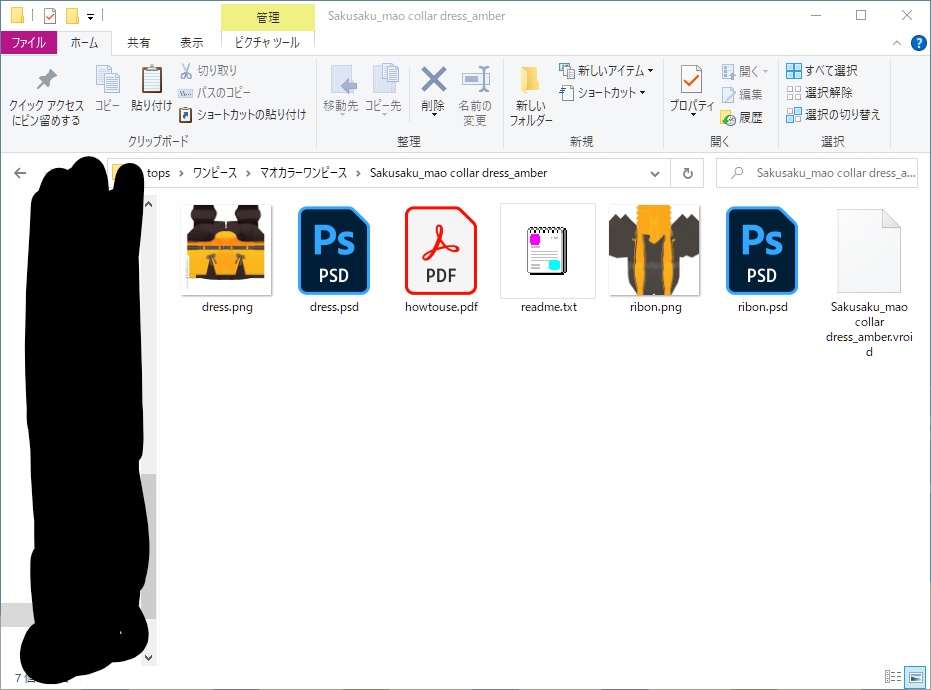The height and width of the screenshot is (690, 931).
Task: Choose Copy path command
Action: pos(215,93)
